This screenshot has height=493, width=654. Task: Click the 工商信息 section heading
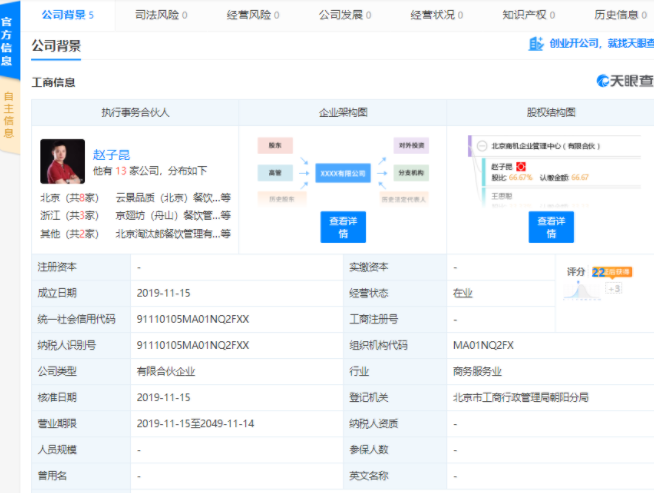point(53,82)
